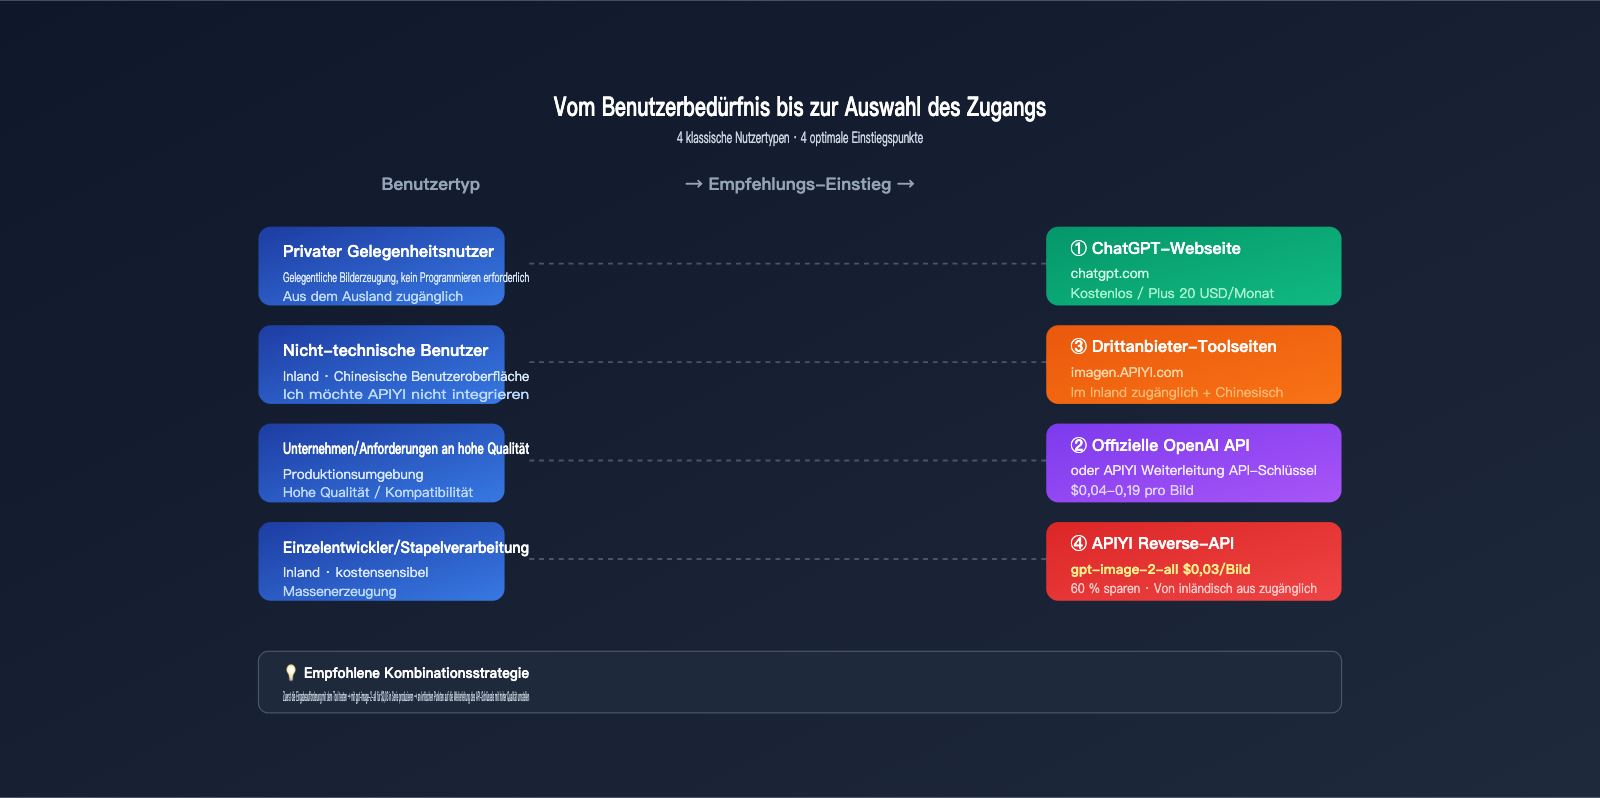Click the Kostenlos / Plus 20 USD/Monat text

(1171, 293)
